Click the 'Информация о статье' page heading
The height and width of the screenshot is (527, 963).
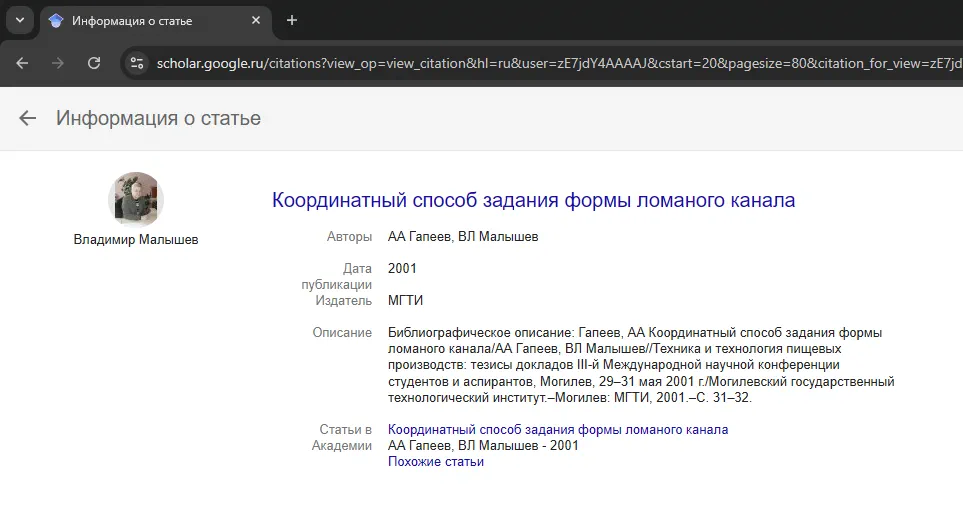[158, 118]
